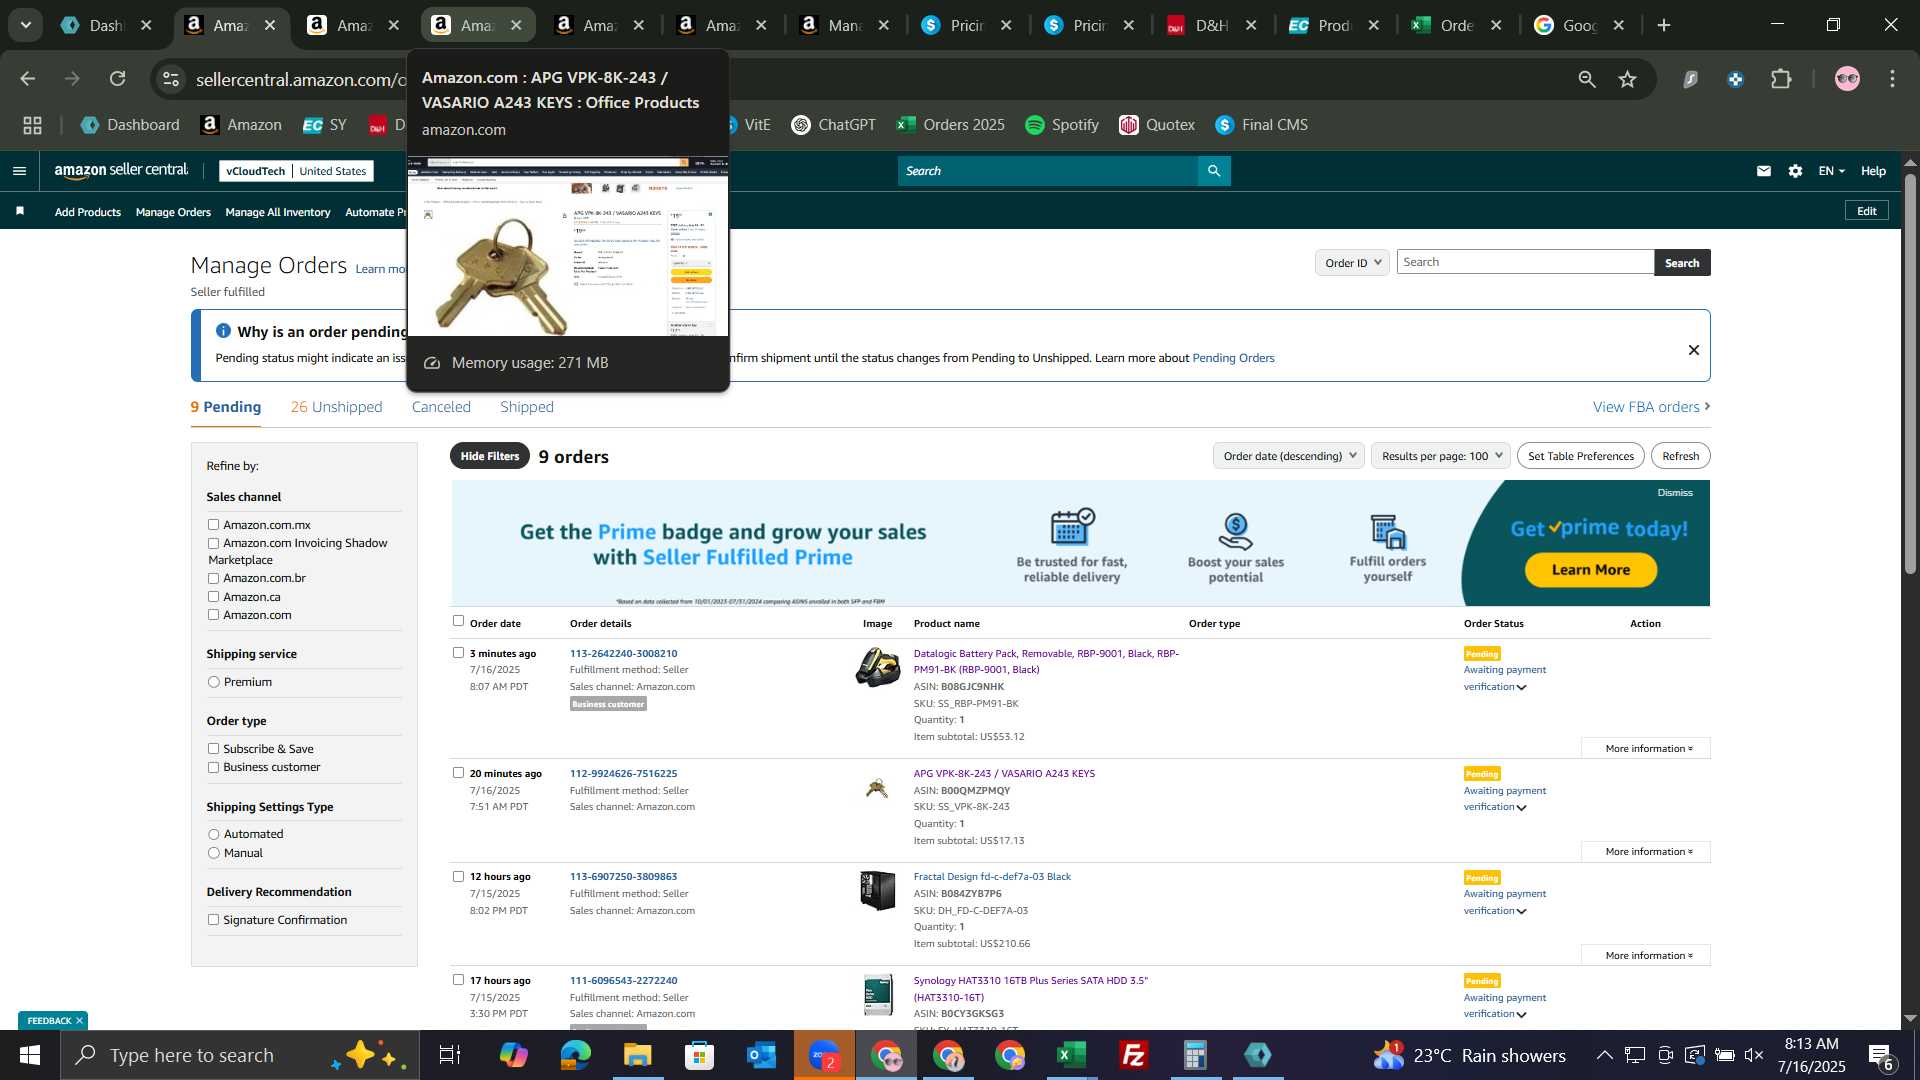Open the Order ID search type dropdown
The image size is (1920, 1080).
point(1352,263)
